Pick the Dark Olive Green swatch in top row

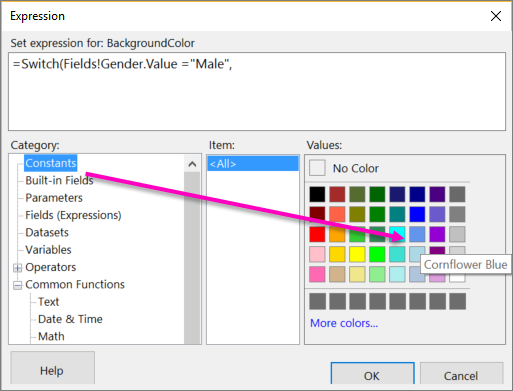357,194
